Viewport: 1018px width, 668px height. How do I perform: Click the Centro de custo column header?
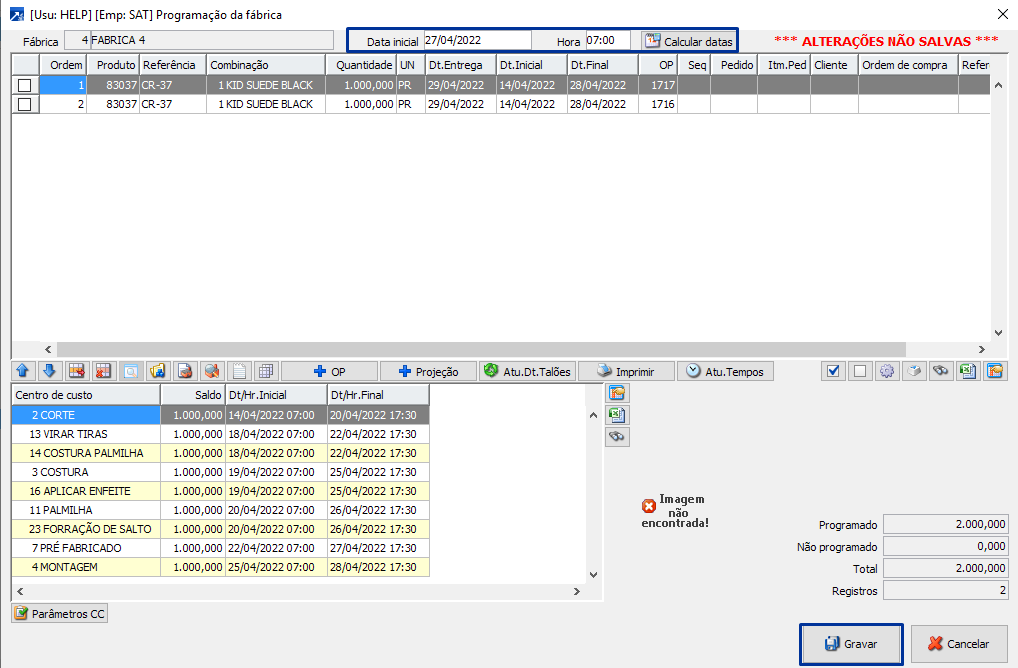click(85, 395)
